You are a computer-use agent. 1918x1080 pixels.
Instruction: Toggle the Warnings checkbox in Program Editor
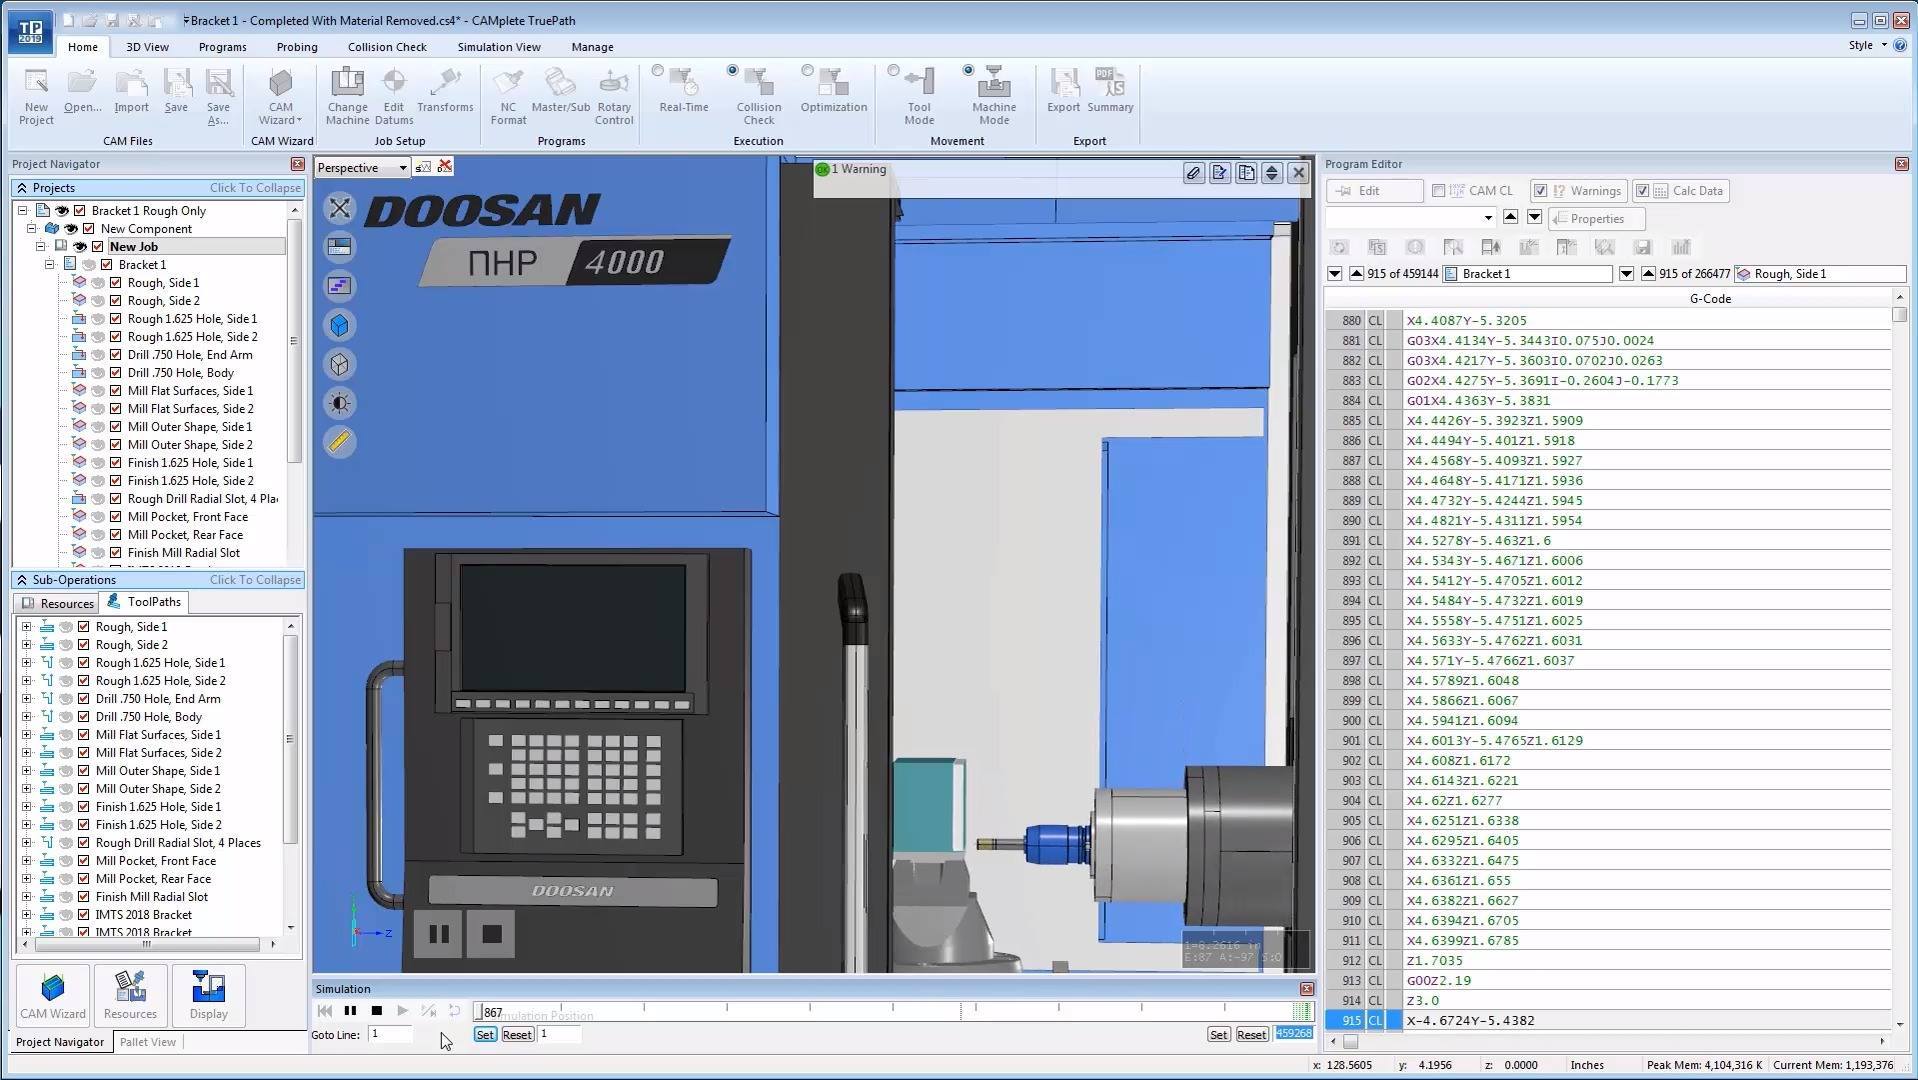tap(1540, 191)
